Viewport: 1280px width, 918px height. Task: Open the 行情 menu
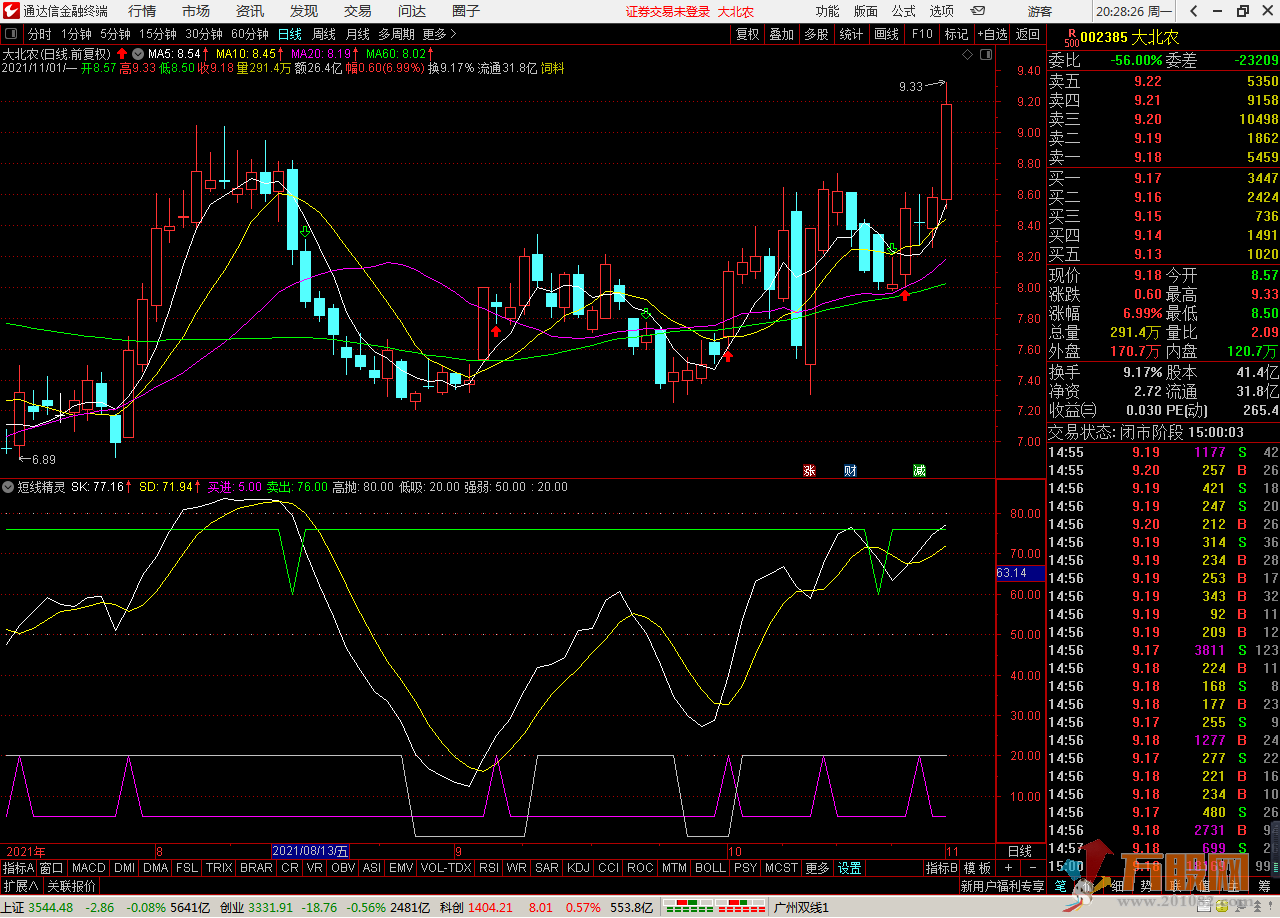142,11
